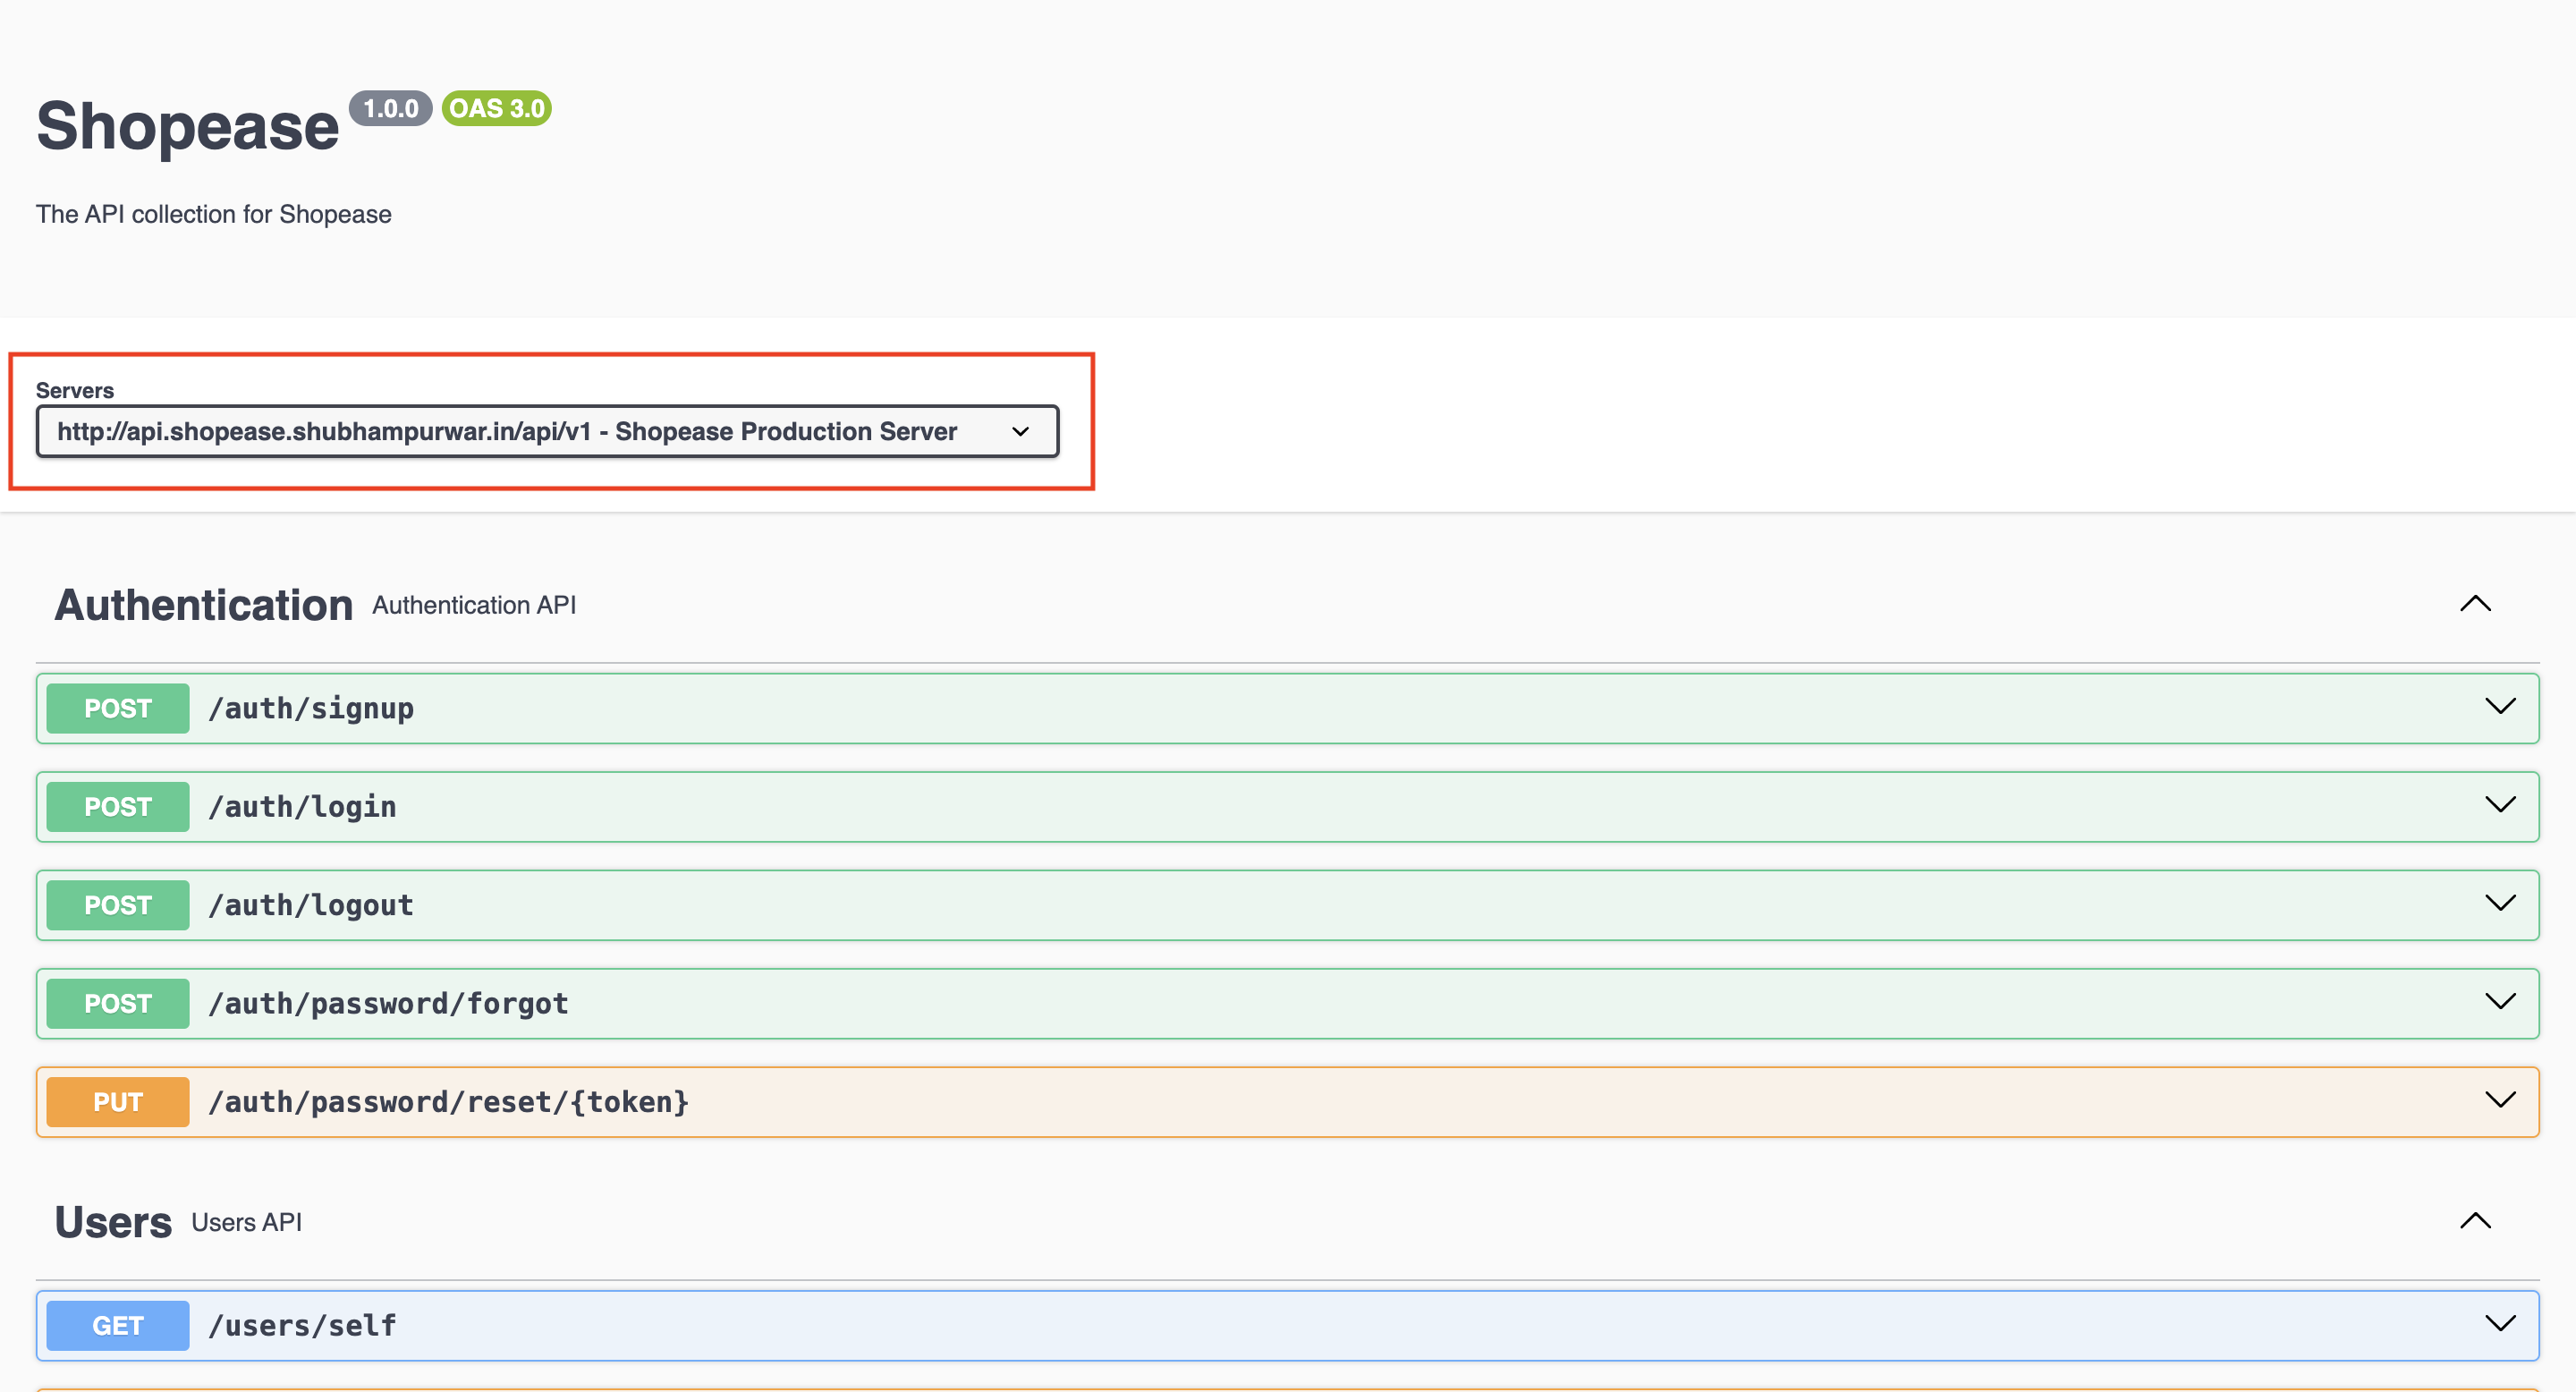Expand the /auth/login row arrow
Image resolution: width=2576 pixels, height=1392 pixels.
[x=2500, y=805]
